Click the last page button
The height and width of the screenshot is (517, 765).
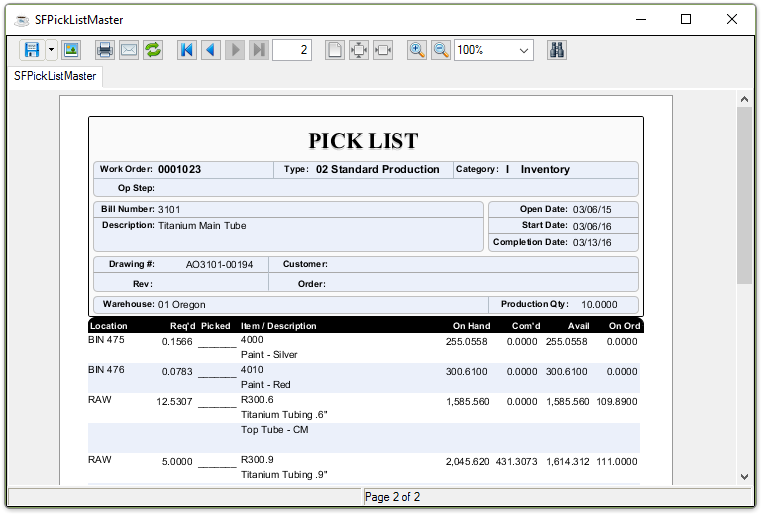tap(259, 50)
